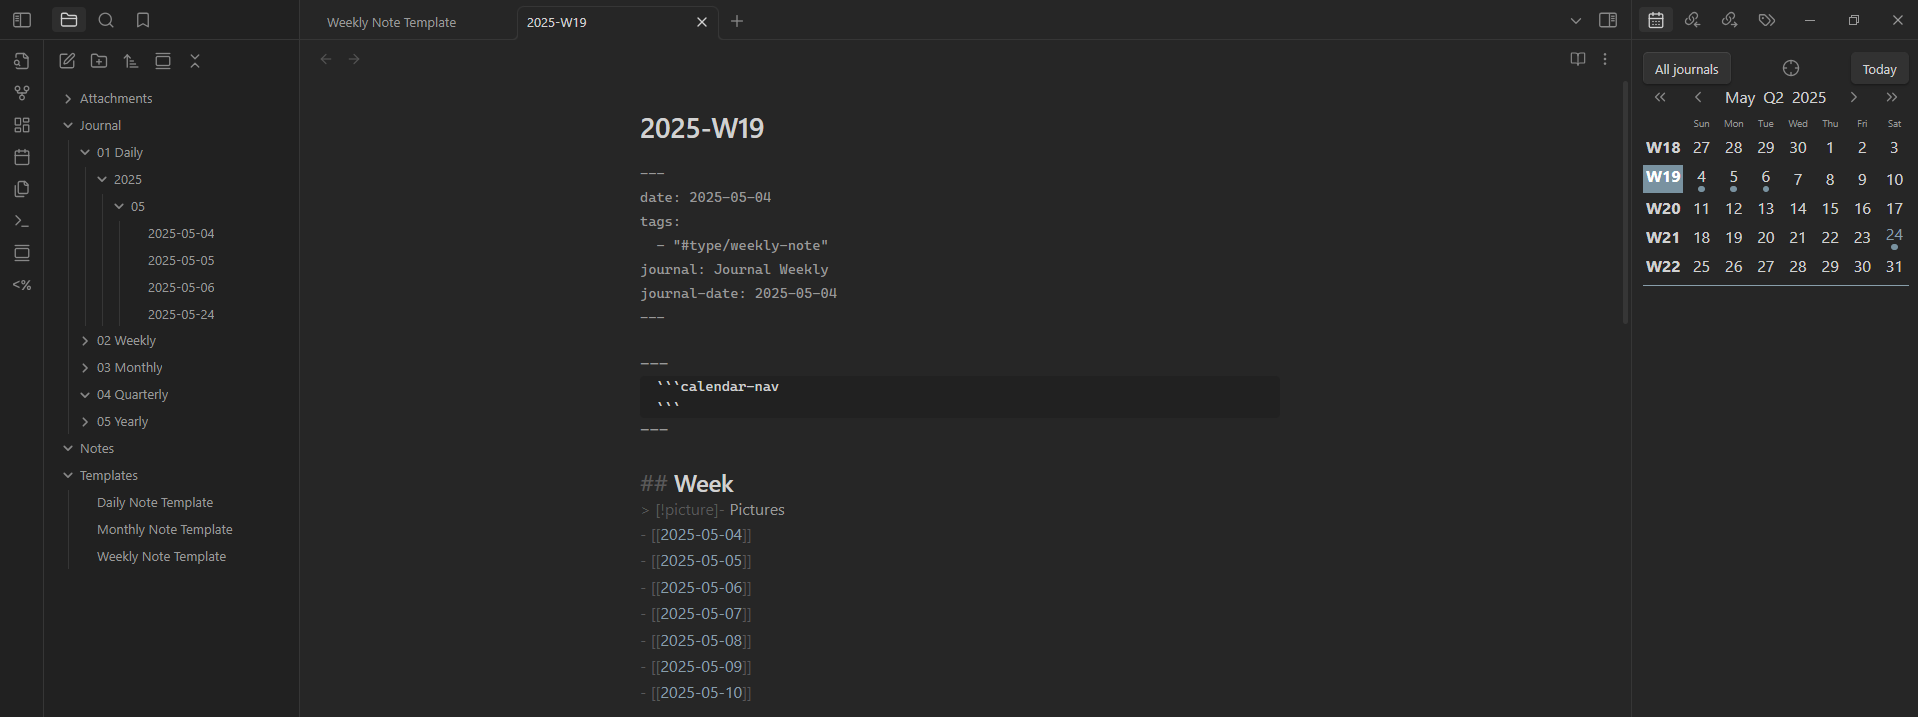Image resolution: width=1918 pixels, height=717 pixels.
Task: Create new canvas from ribbon
Action: [x=22, y=125]
